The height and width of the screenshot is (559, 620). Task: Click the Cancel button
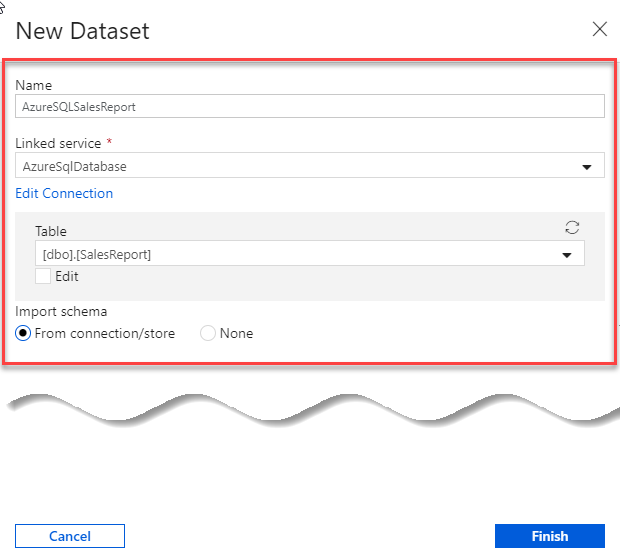(x=70, y=536)
